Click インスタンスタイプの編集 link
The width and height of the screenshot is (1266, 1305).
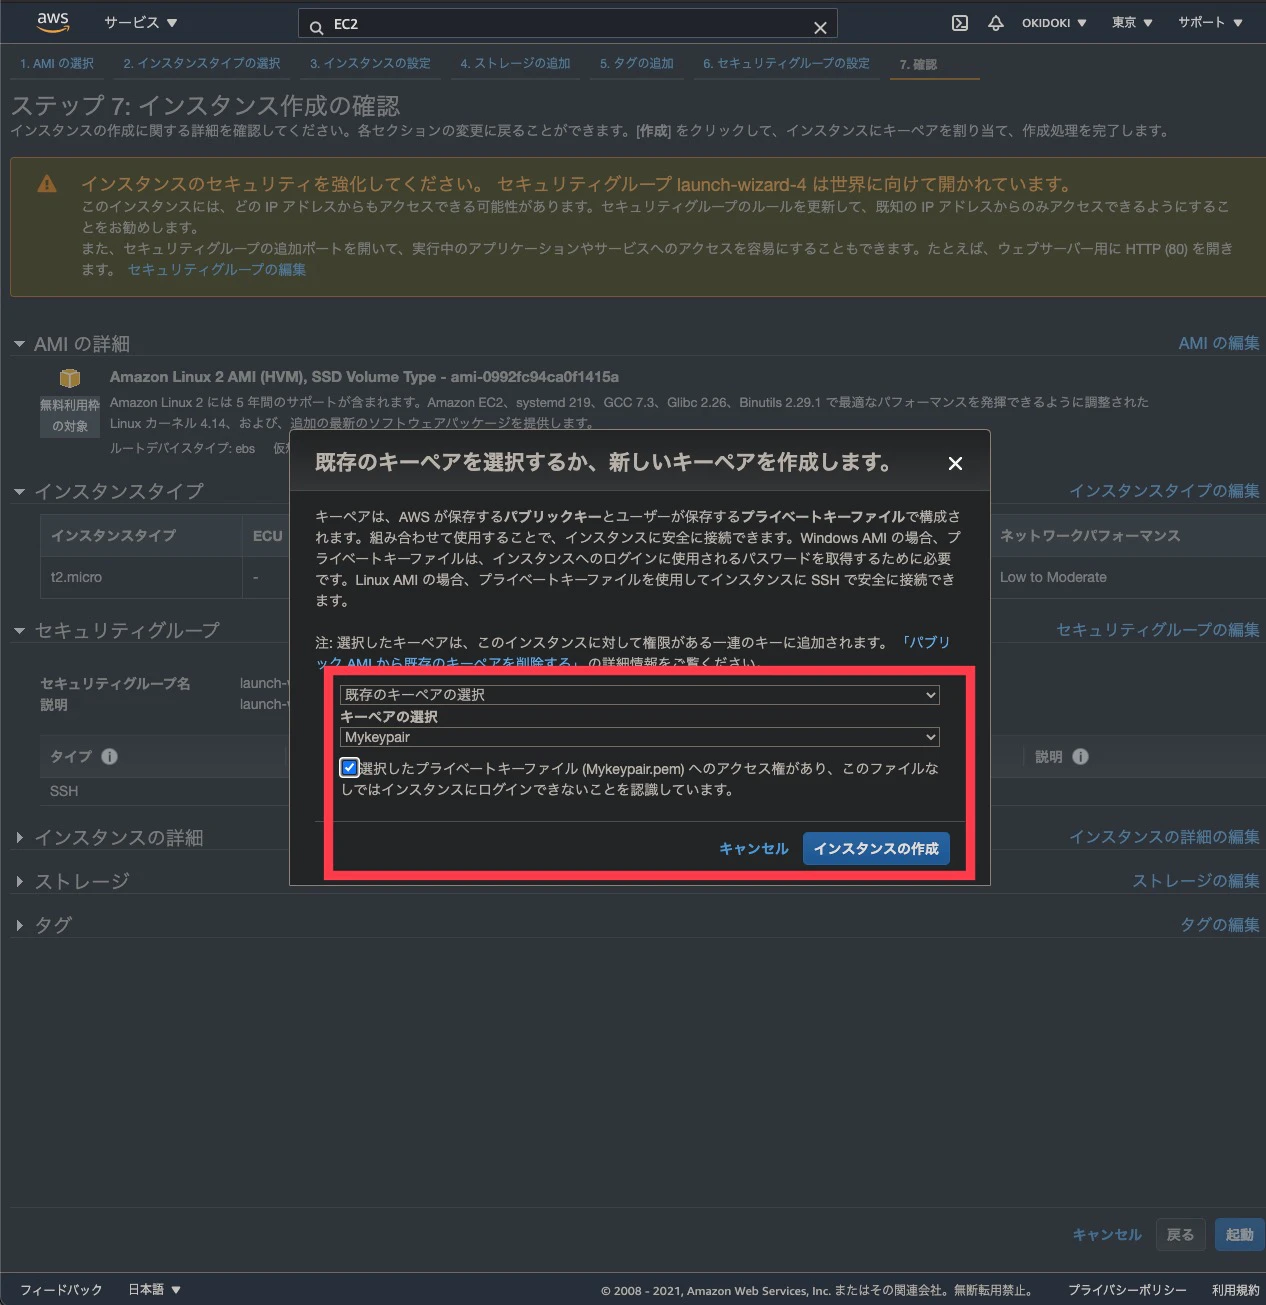pos(1164,490)
